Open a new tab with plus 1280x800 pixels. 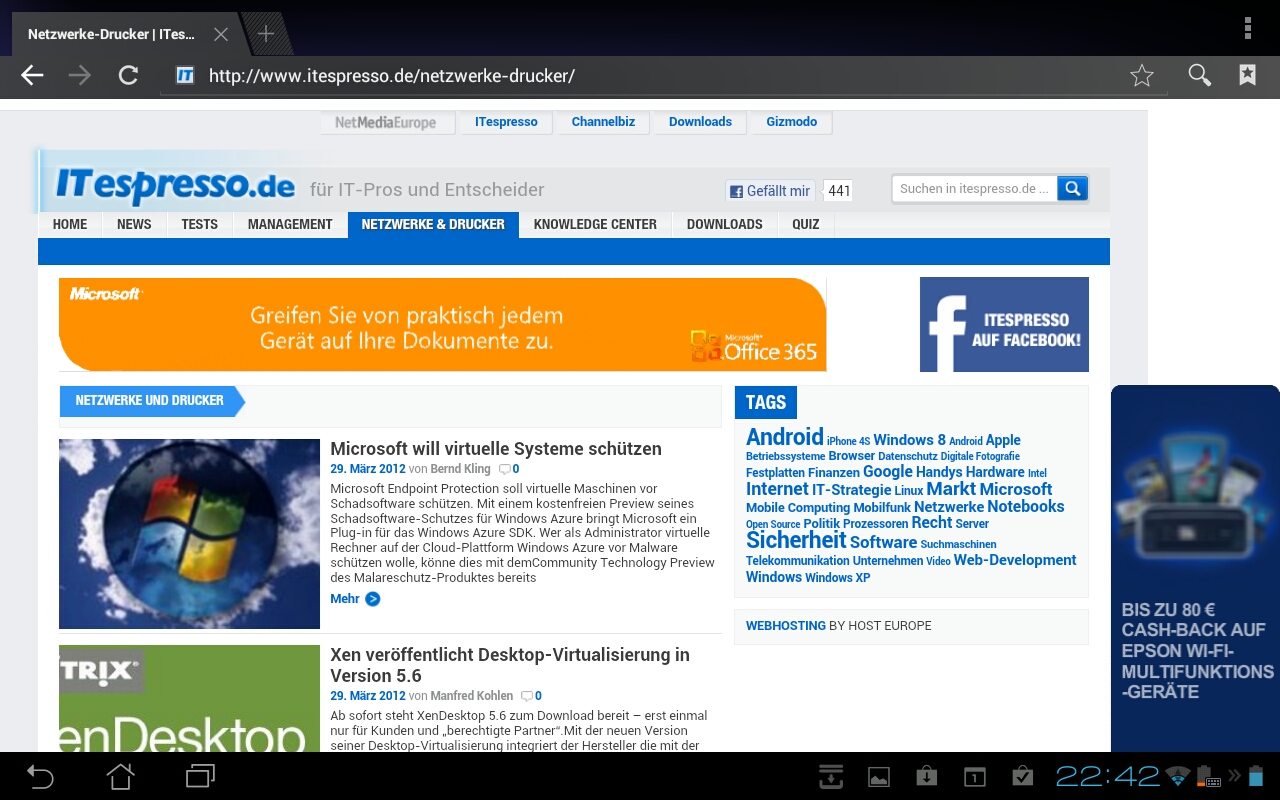(x=266, y=34)
